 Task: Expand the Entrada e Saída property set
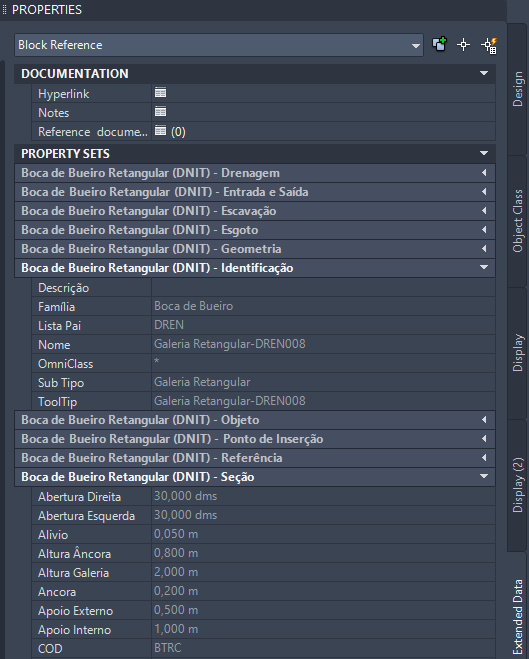484,192
